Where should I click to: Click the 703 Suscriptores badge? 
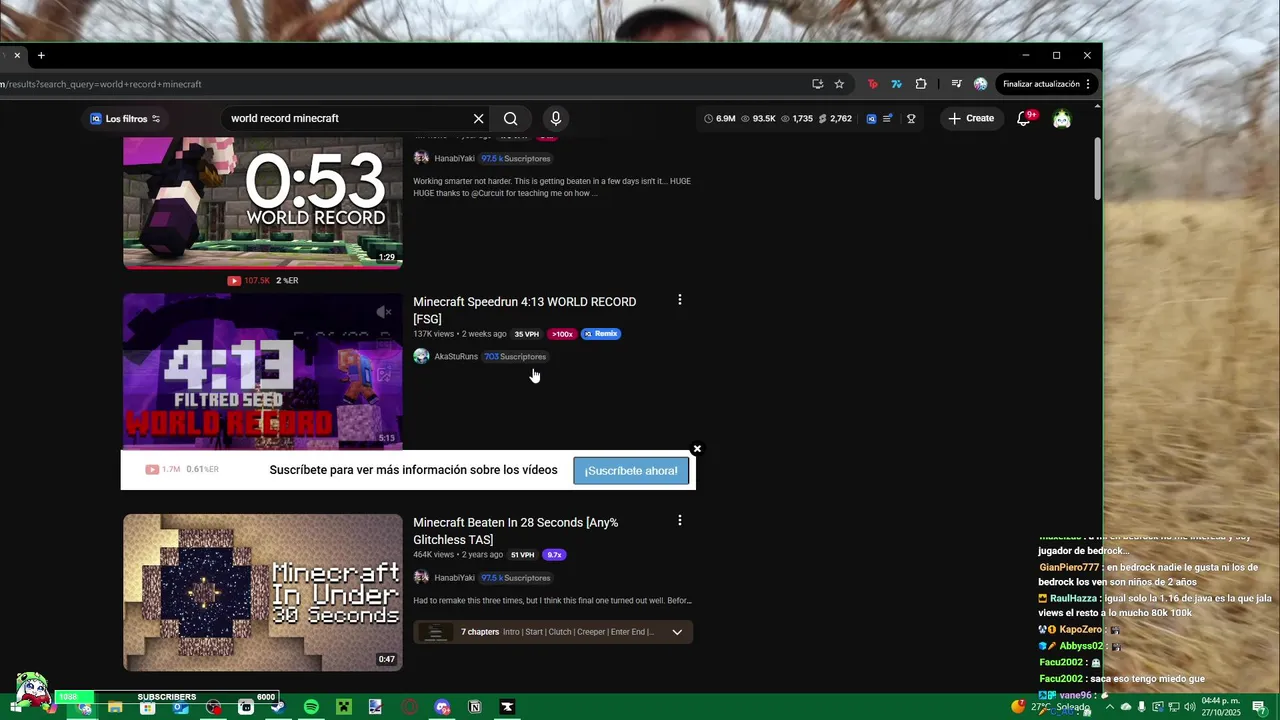pyautogui.click(x=515, y=357)
